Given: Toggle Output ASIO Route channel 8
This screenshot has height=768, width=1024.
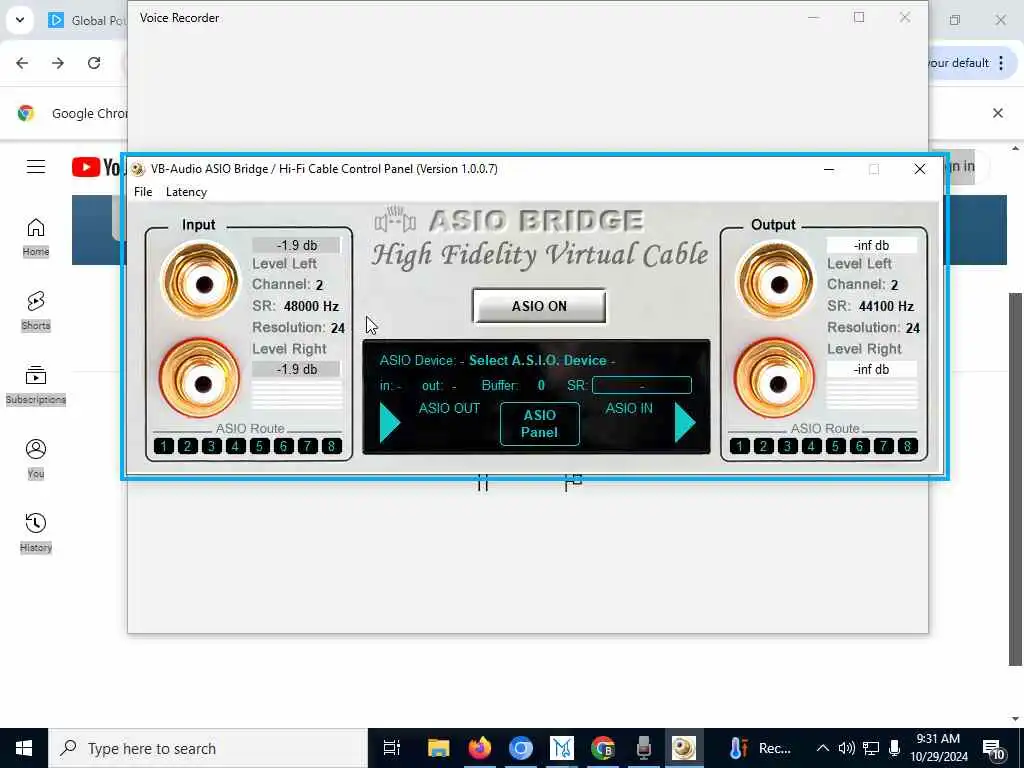Looking at the screenshot, I should (907, 446).
